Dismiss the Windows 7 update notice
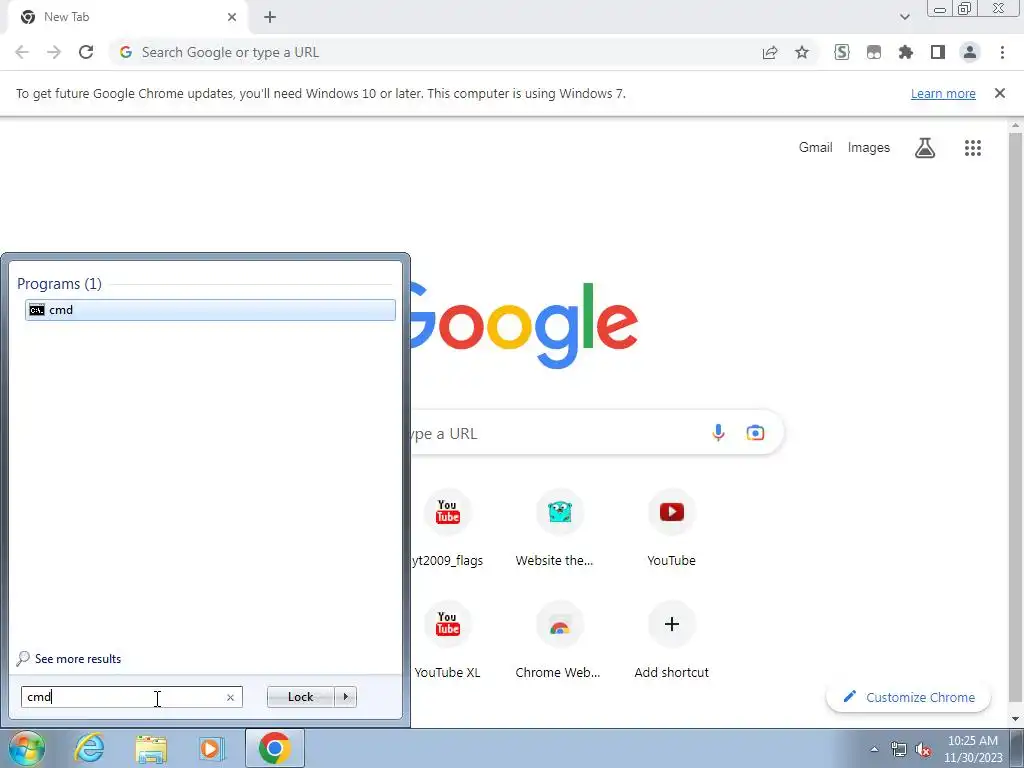The height and width of the screenshot is (768, 1024). click(1000, 93)
